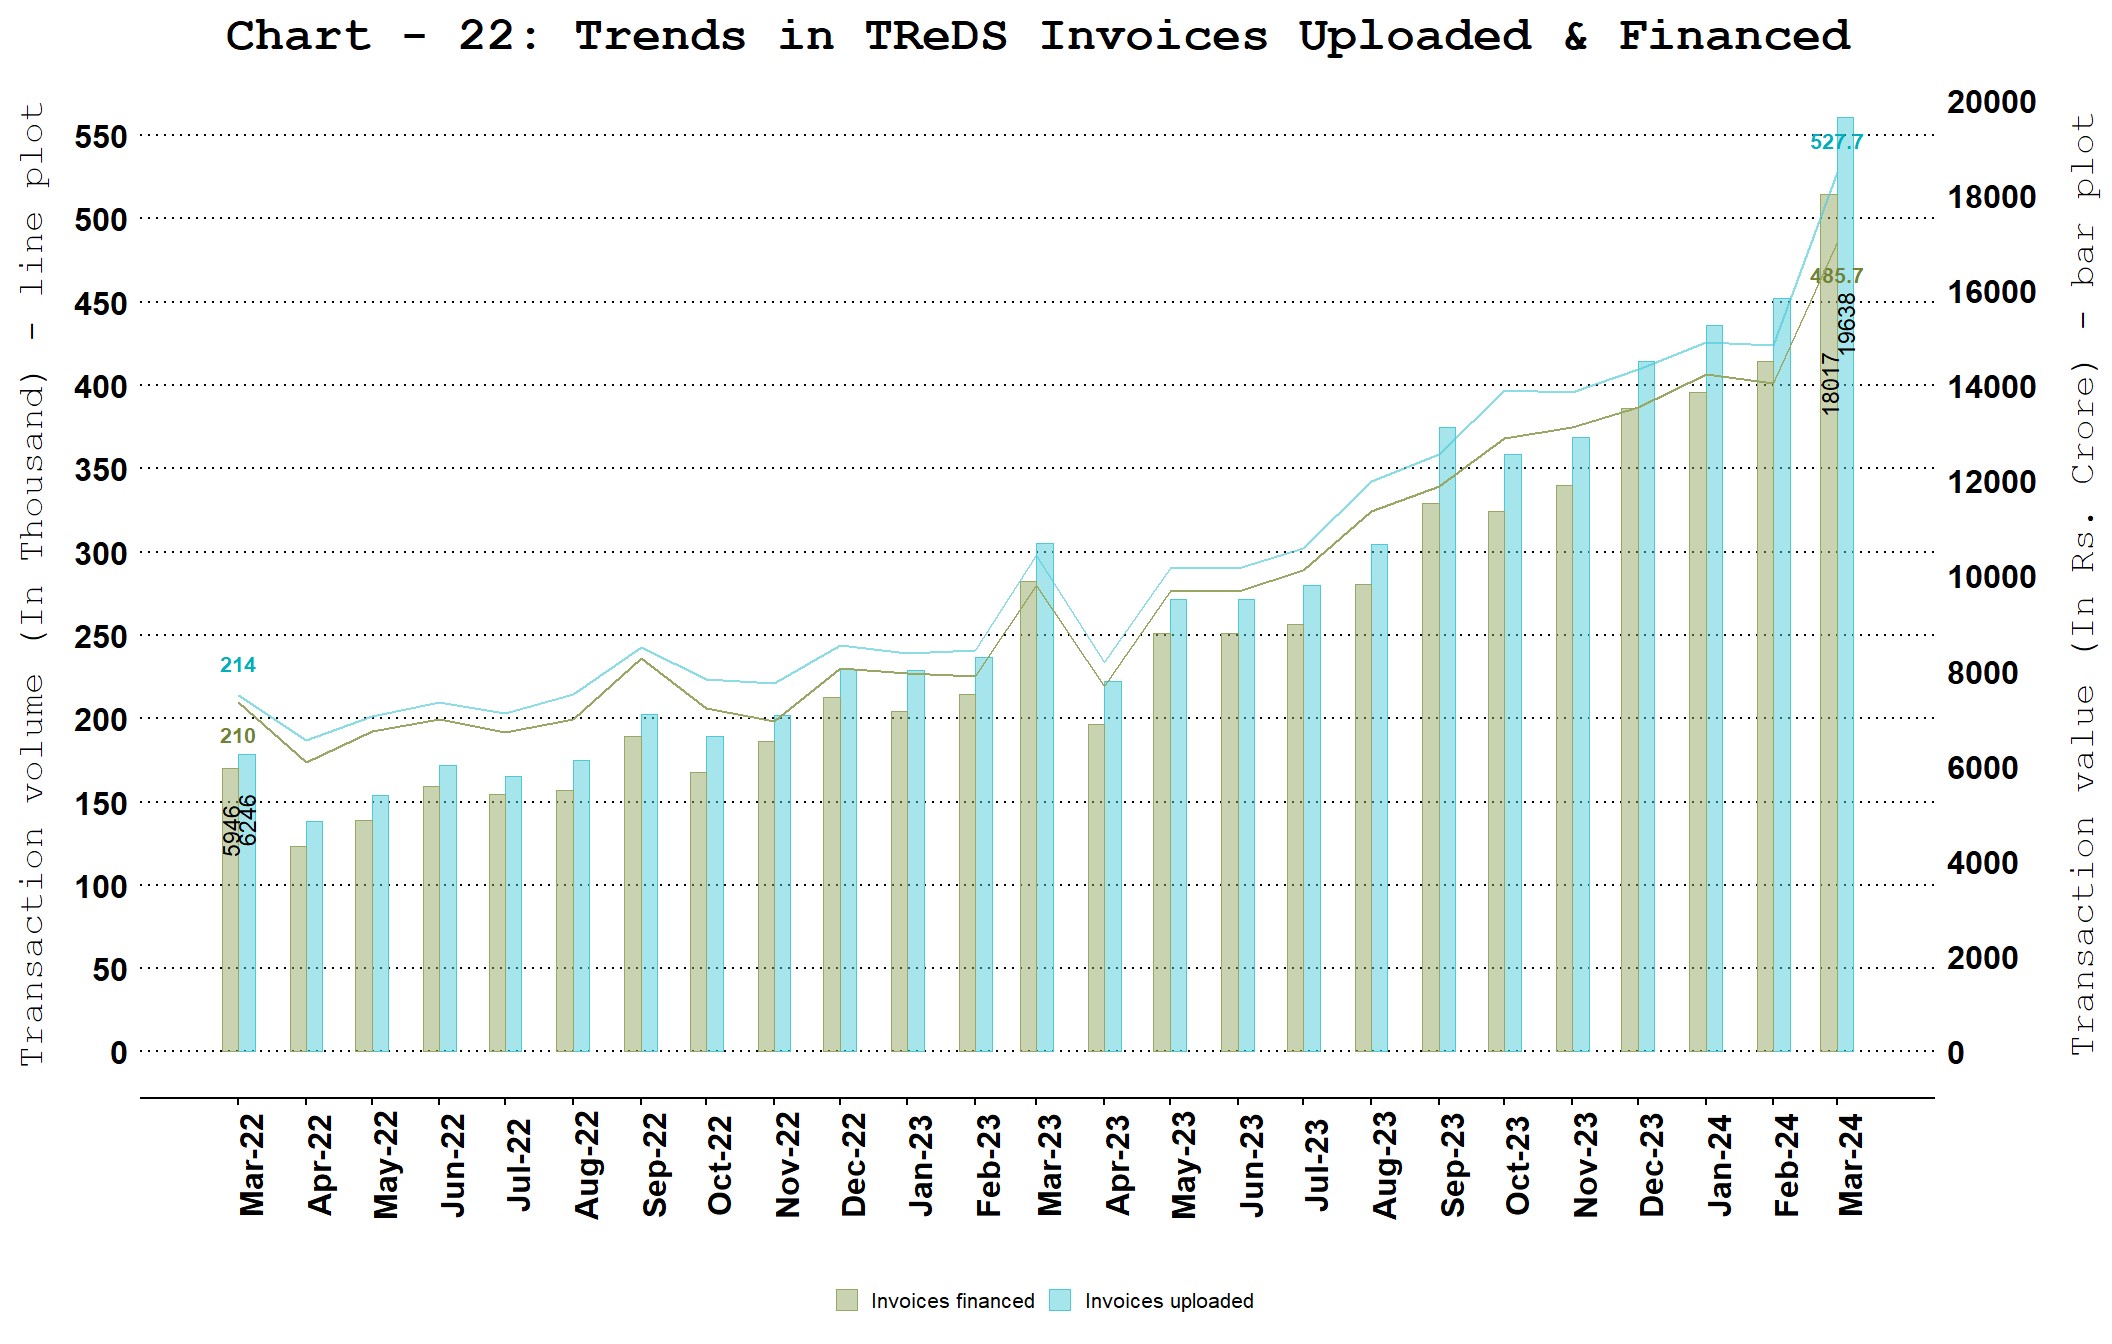Click the chart title text
Screen dimensions: 2112x1344
1038,36
